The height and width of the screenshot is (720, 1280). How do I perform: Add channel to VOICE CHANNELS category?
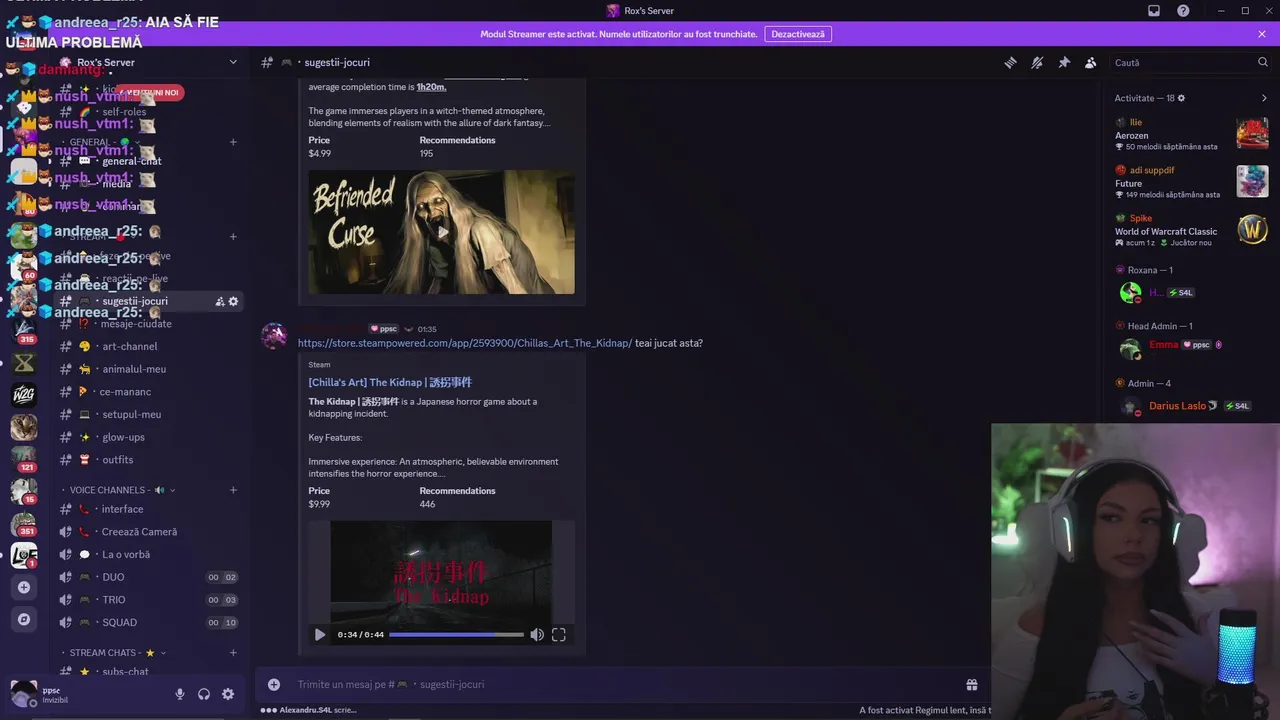pos(233,490)
